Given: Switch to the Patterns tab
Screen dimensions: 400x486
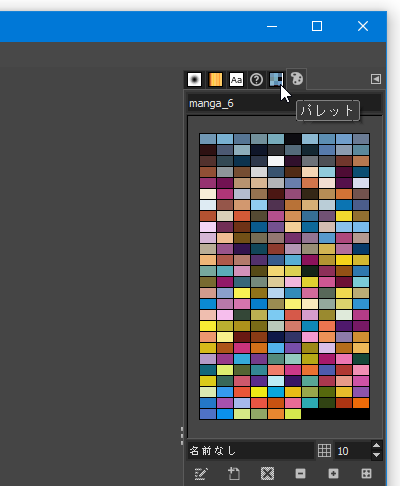Looking at the screenshot, I should coord(276,80).
